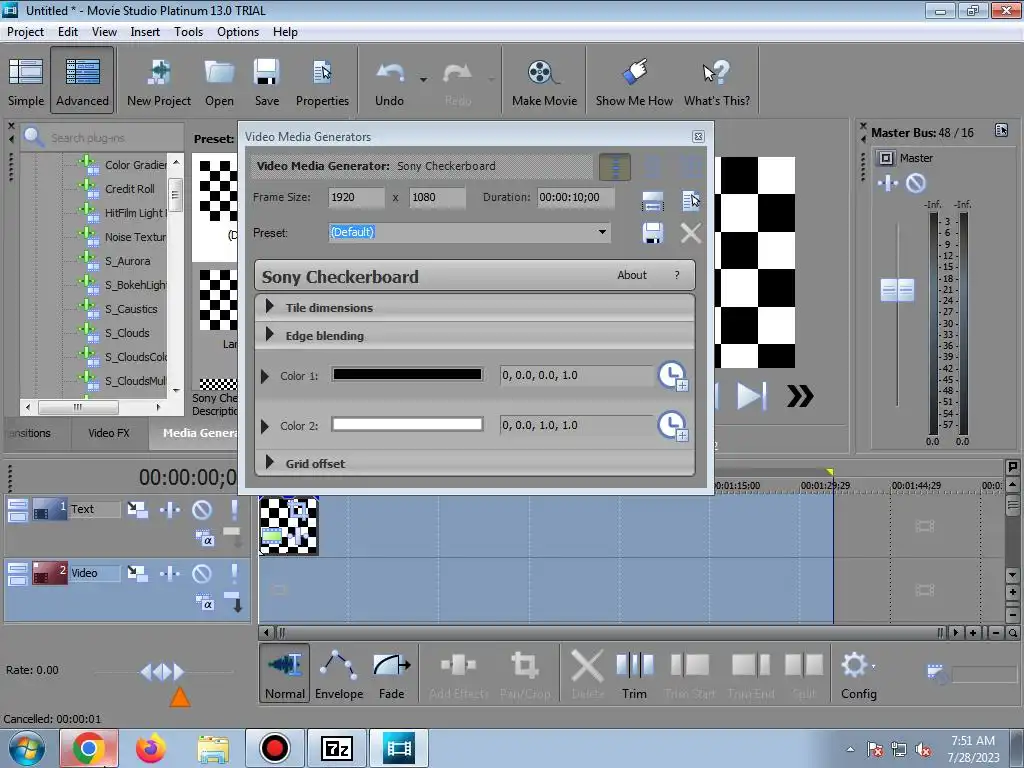Image resolution: width=1024 pixels, height=768 pixels.
Task: Expand Tile dimensions section
Action: [x=269, y=306]
